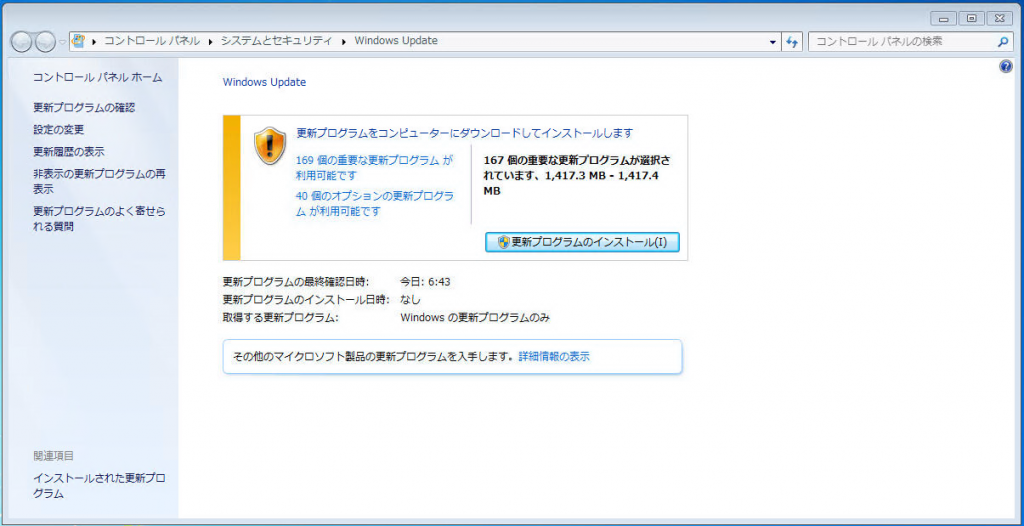1024x526 pixels.
Task: Select システムとセキュリティ in the breadcrumb
Action: pyautogui.click(x=276, y=41)
